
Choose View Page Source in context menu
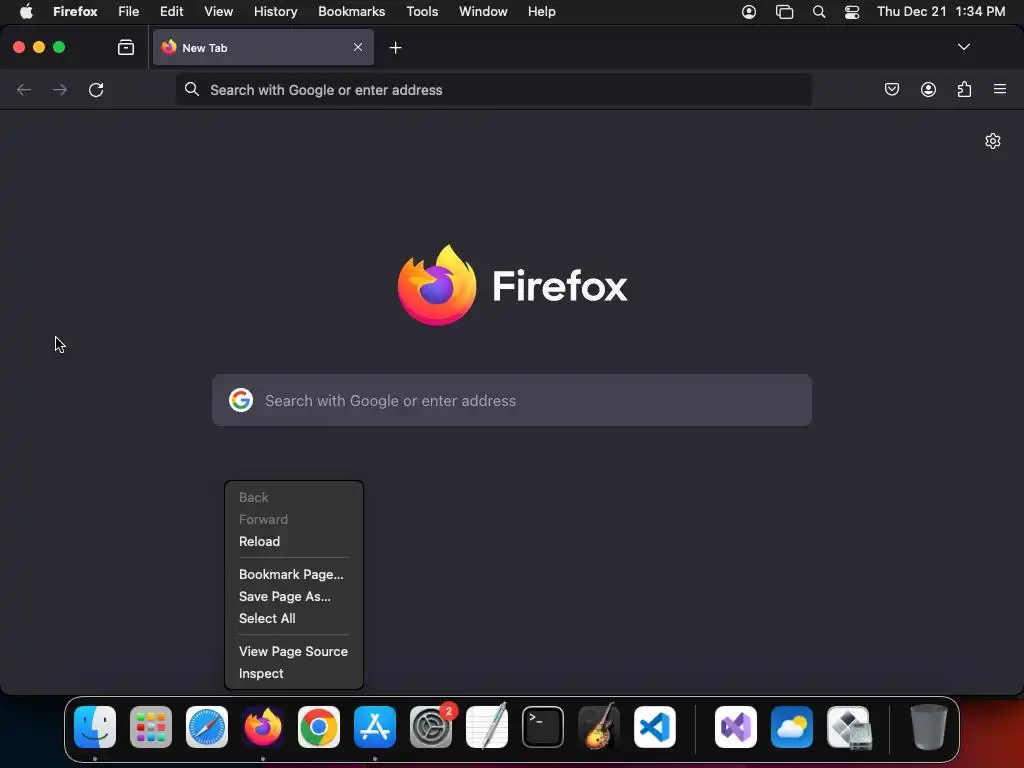pyautogui.click(x=293, y=651)
